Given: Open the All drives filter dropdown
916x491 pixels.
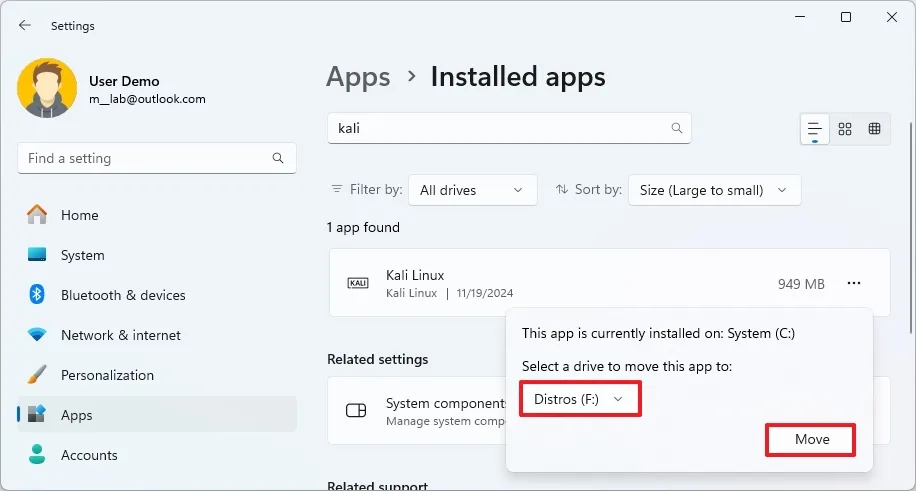Looking at the screenshot, I should [473, 190].
